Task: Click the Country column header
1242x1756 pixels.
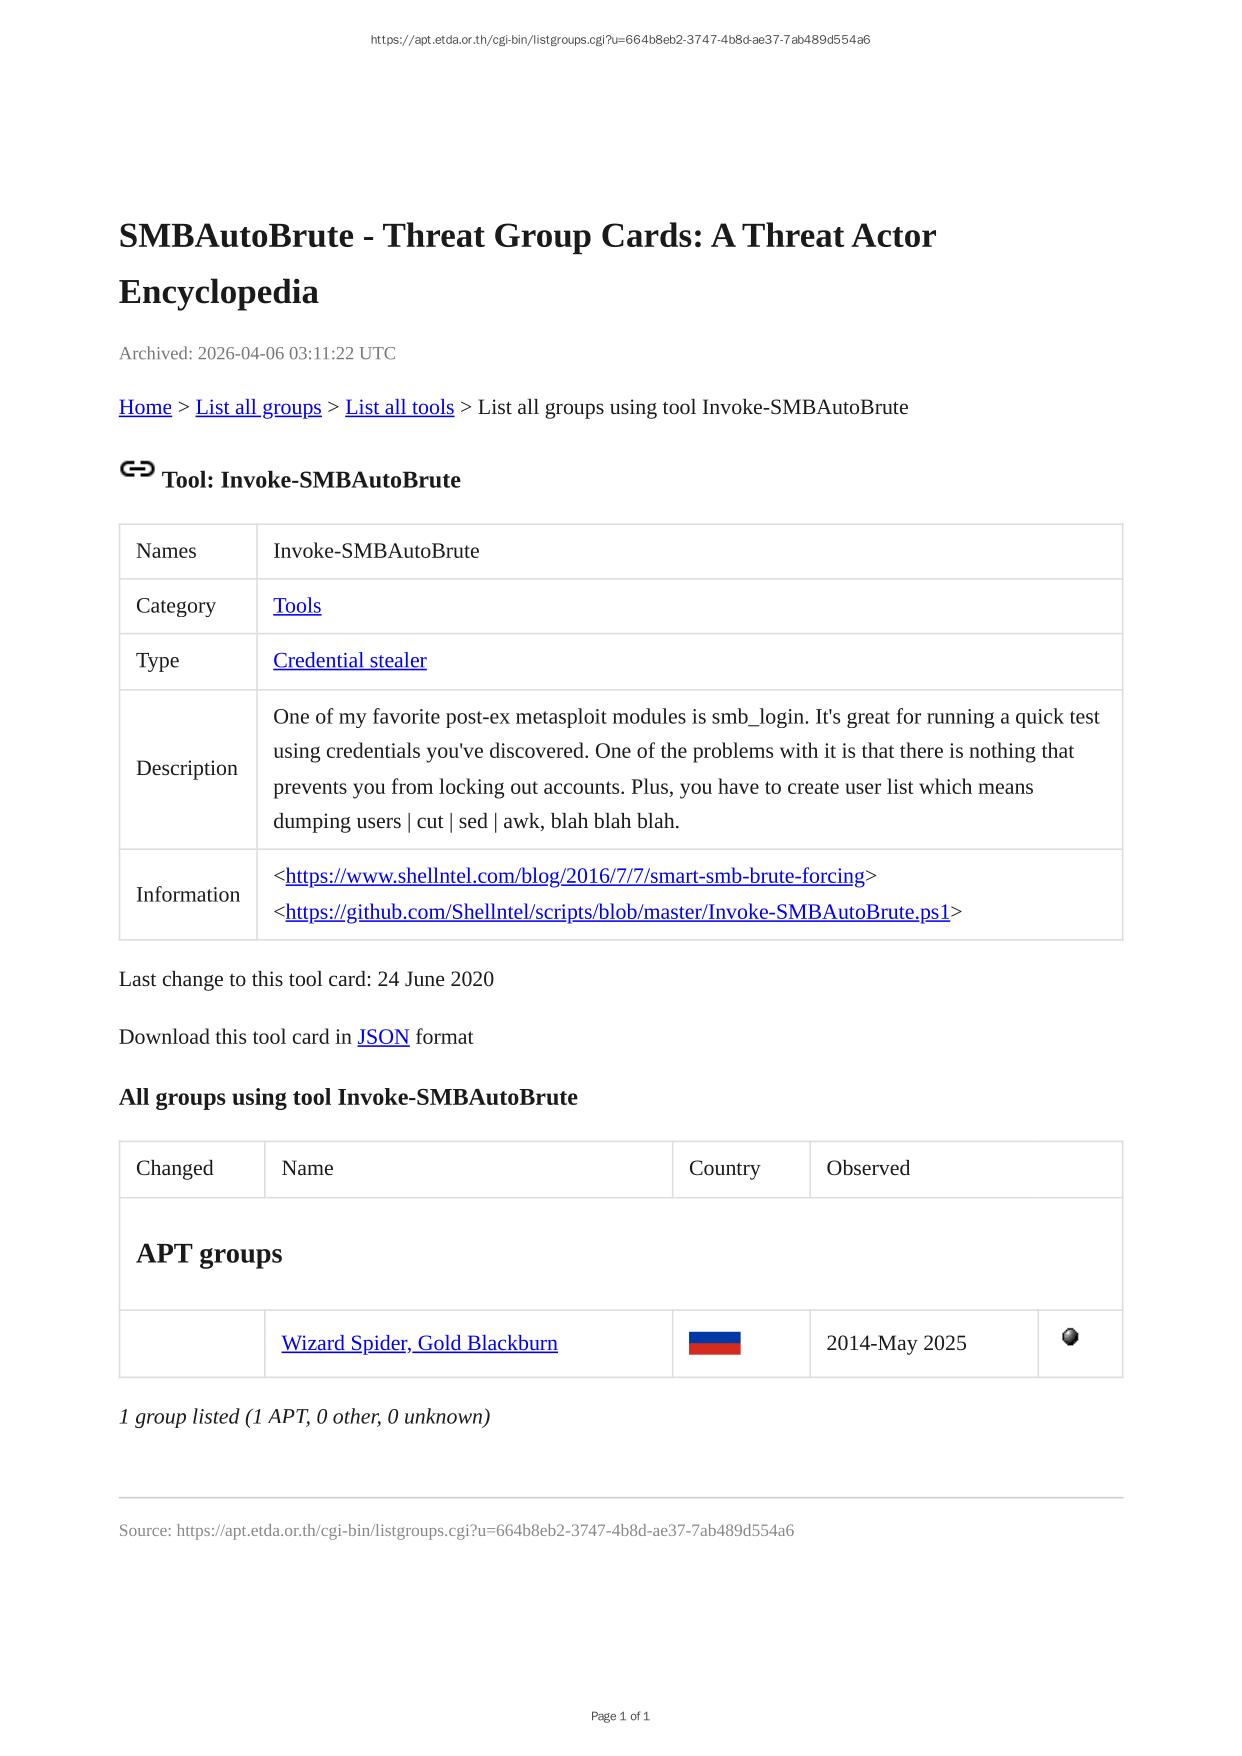Action: point(724,1168)
